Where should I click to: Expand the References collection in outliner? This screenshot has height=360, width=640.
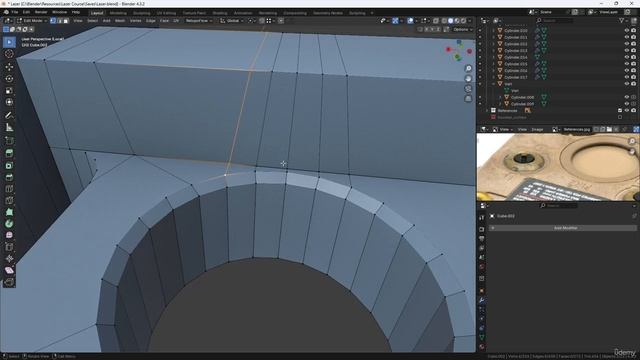click(x=487, y=110)
